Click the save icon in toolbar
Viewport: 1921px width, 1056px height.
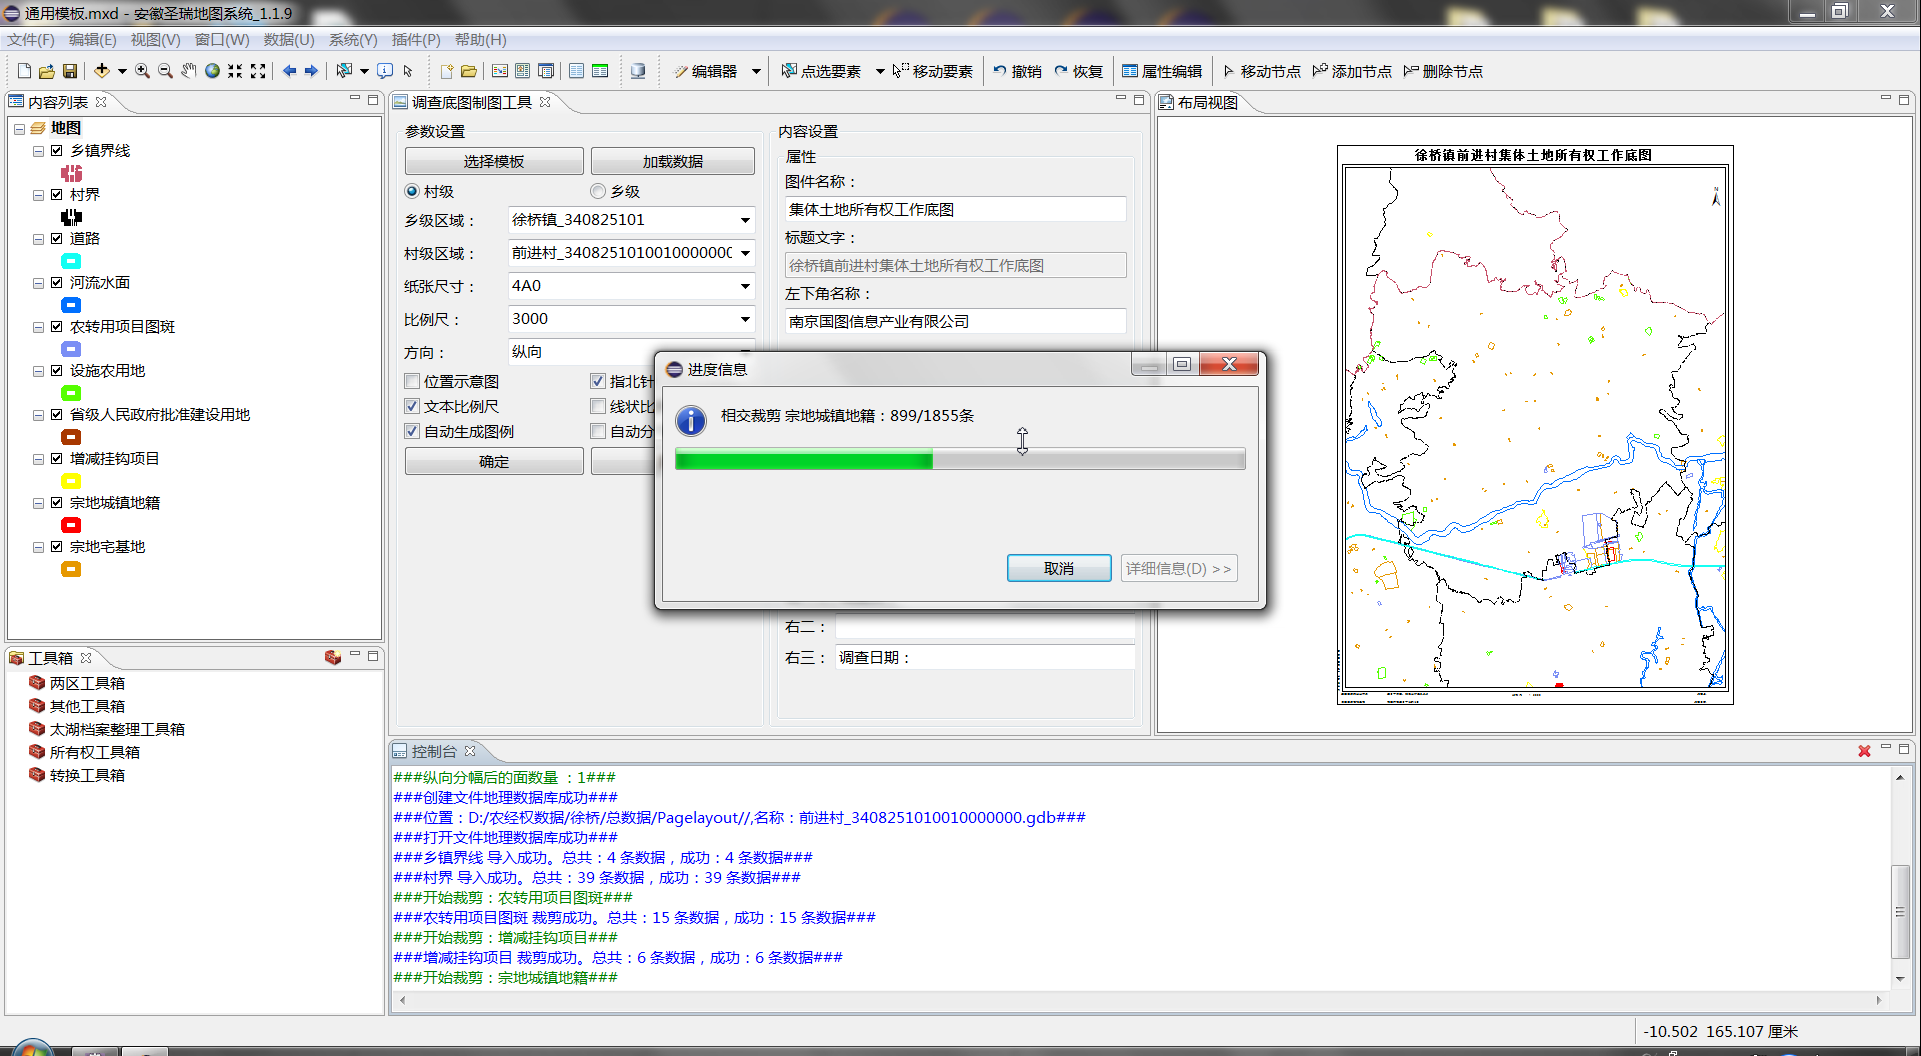tap(70, 70)
